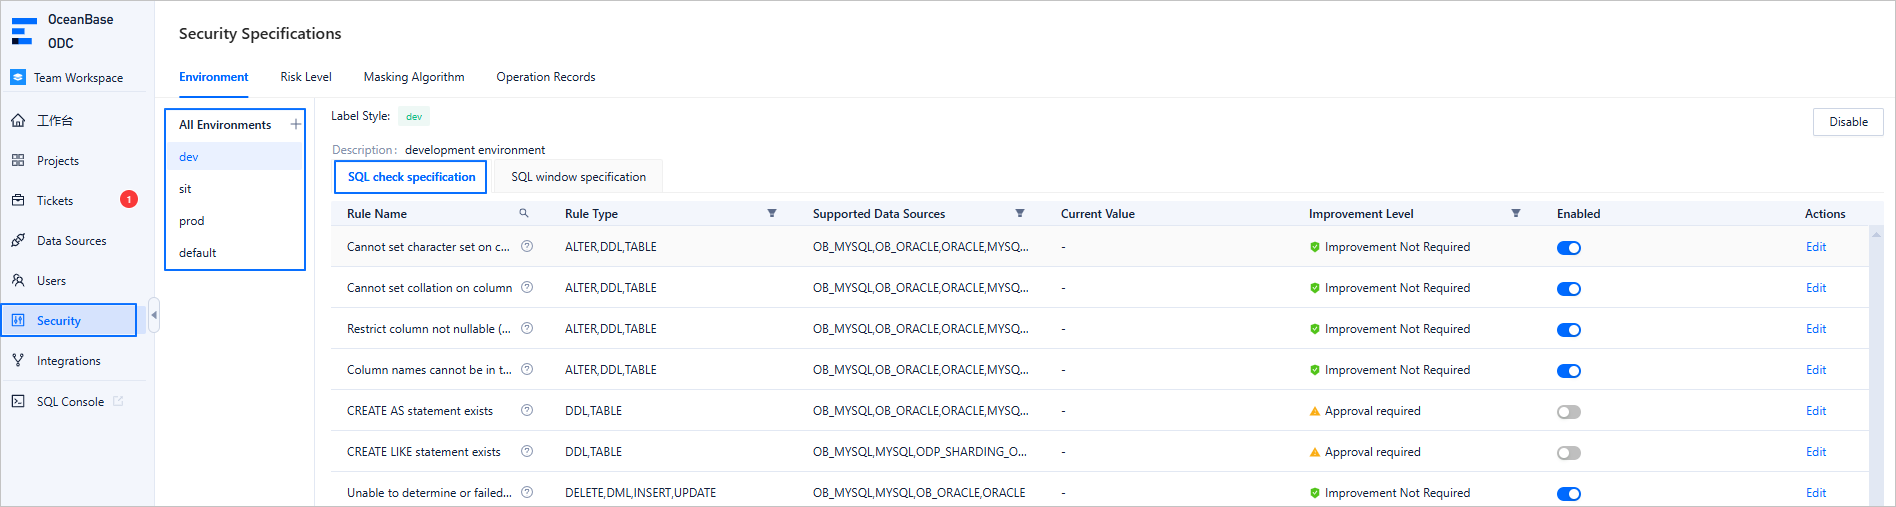Screen dimensions: 1896x507
Task: Select the prod environment in list
Action: 192,221
